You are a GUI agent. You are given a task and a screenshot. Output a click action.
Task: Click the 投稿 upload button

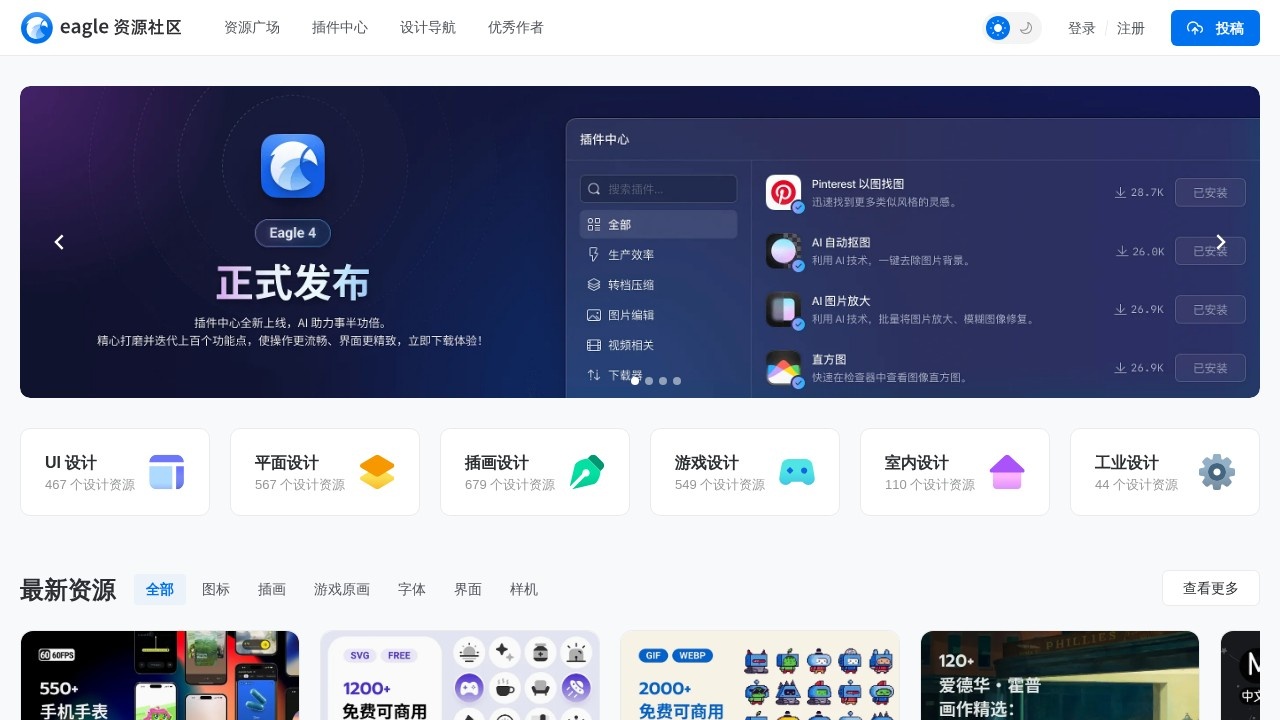pos(1215,28)
